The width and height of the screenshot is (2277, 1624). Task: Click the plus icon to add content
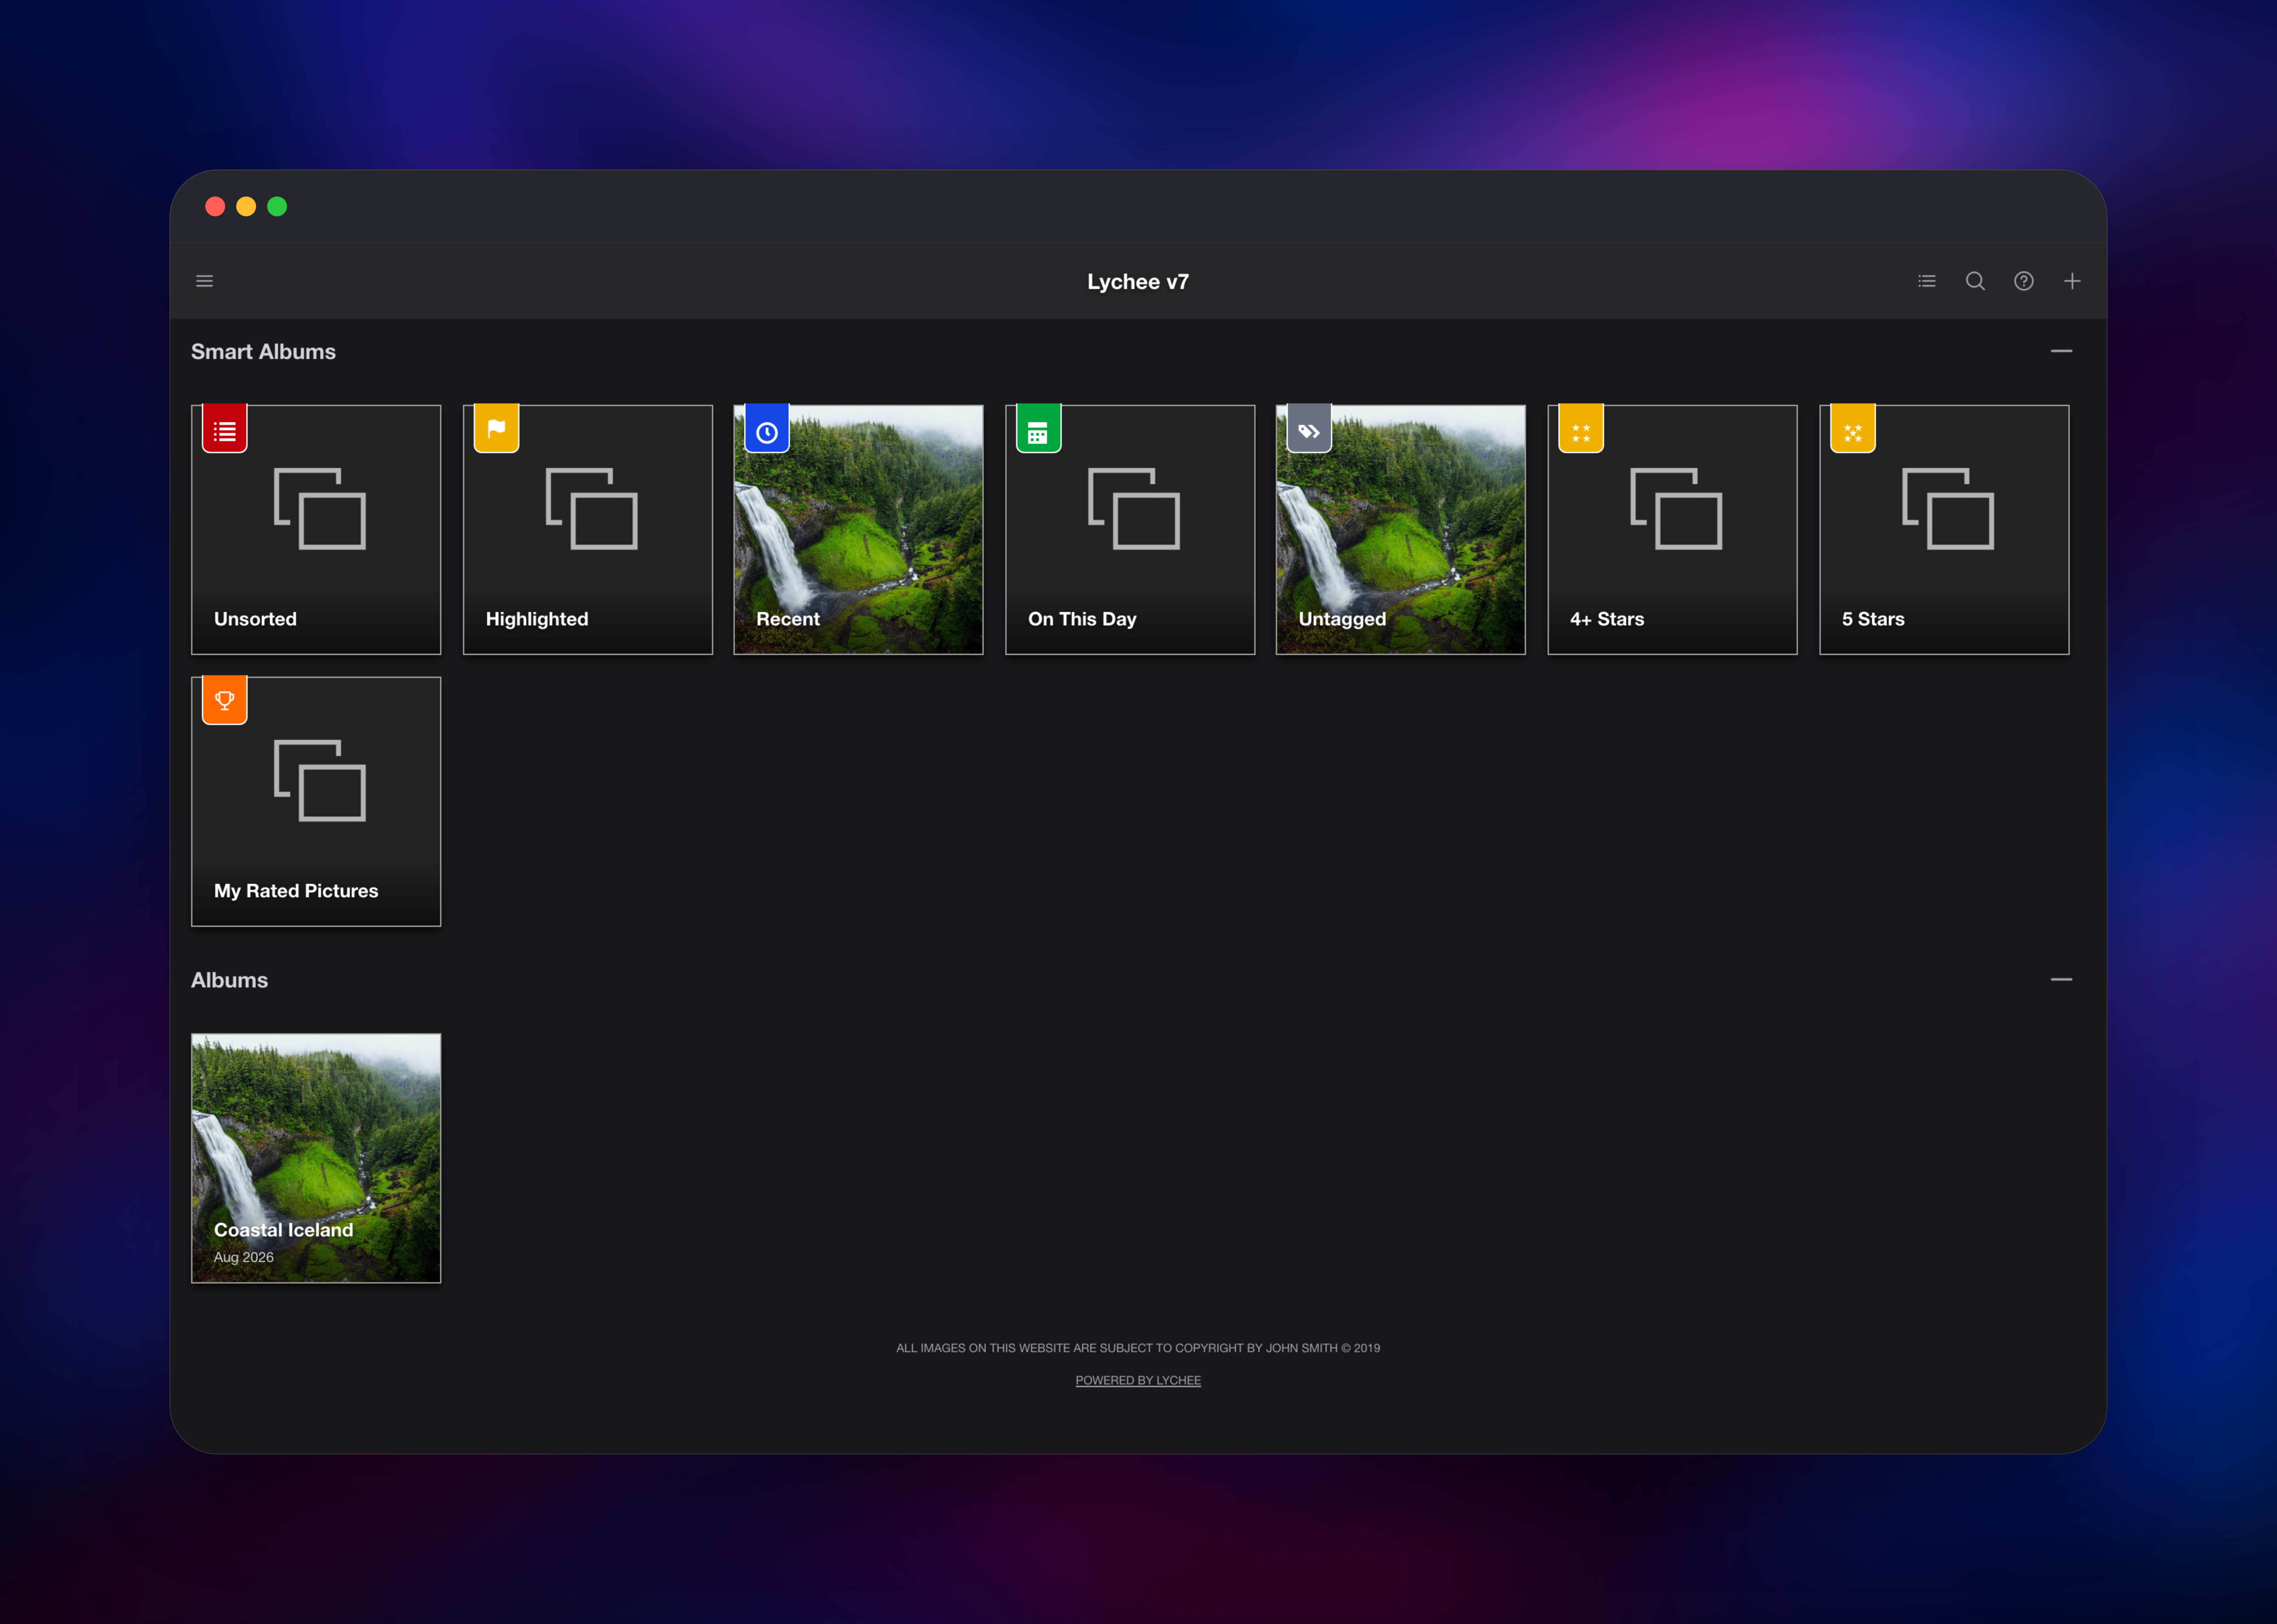[2072, 281]
